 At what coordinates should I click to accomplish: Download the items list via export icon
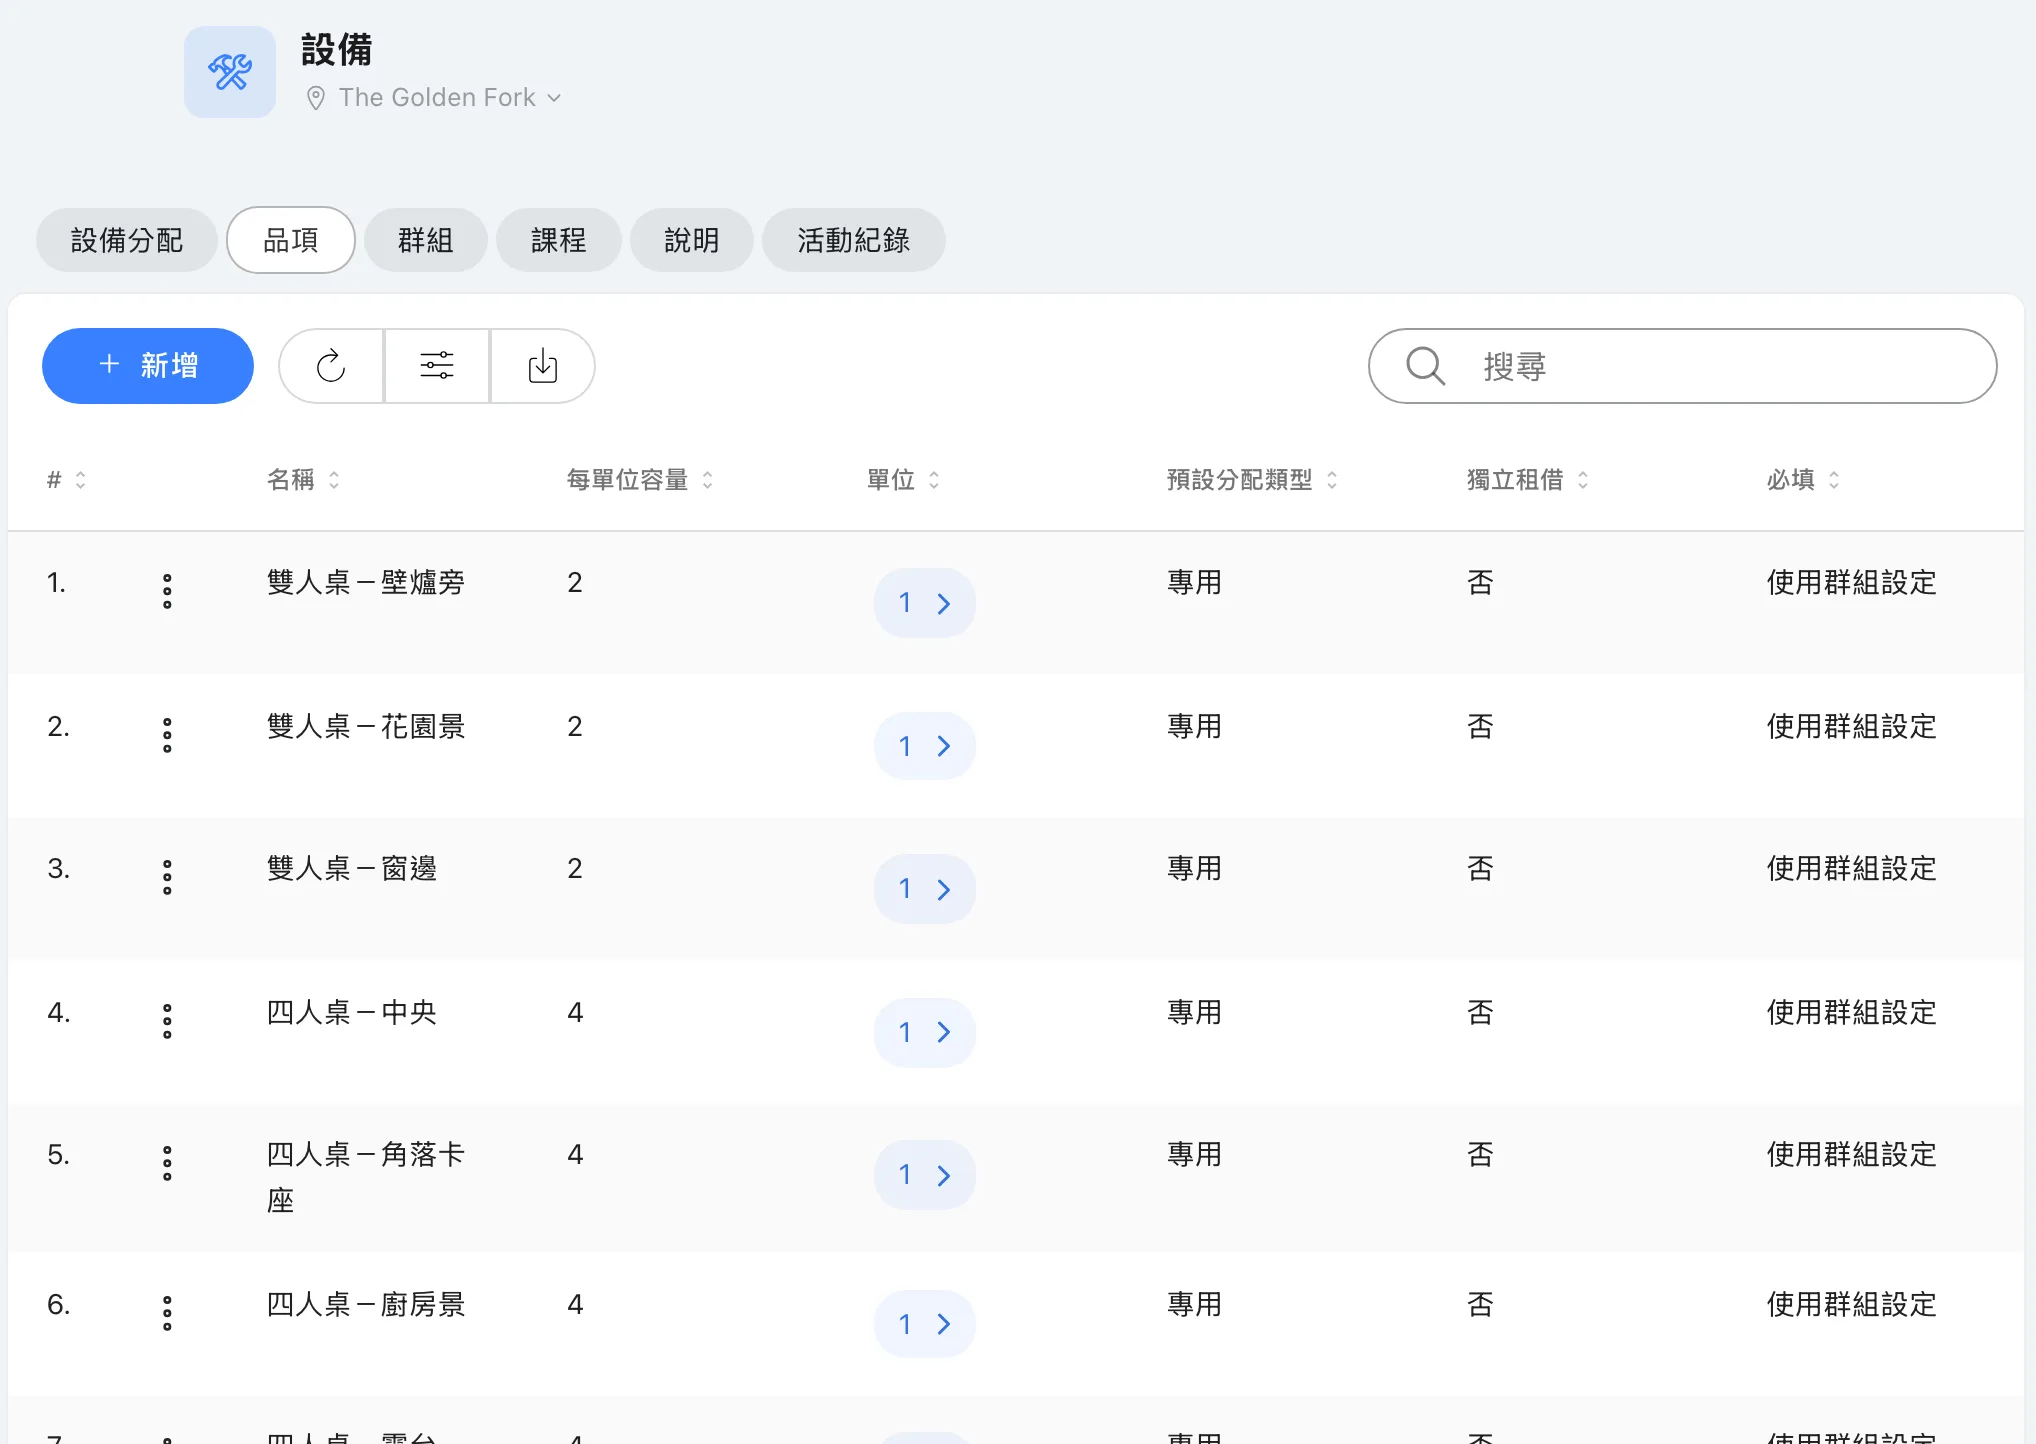(543, 366)
